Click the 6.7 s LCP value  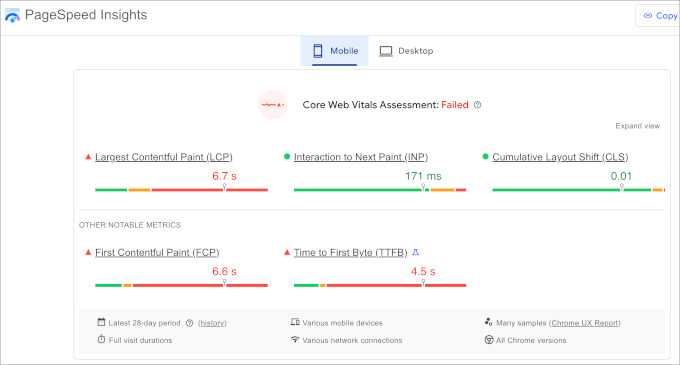click(224, 176)
